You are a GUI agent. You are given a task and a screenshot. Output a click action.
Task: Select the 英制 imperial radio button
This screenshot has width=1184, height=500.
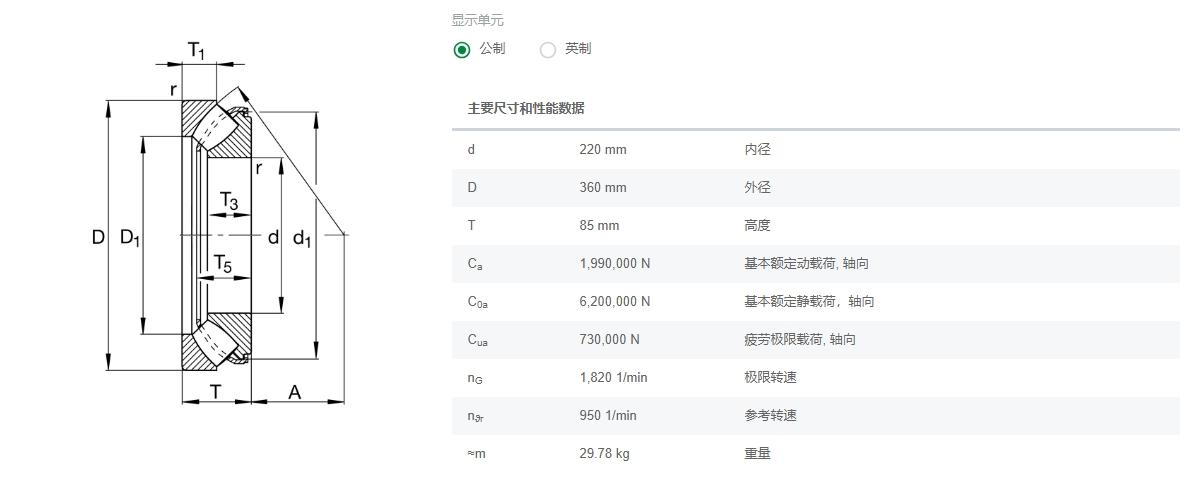tap(548, 50)
